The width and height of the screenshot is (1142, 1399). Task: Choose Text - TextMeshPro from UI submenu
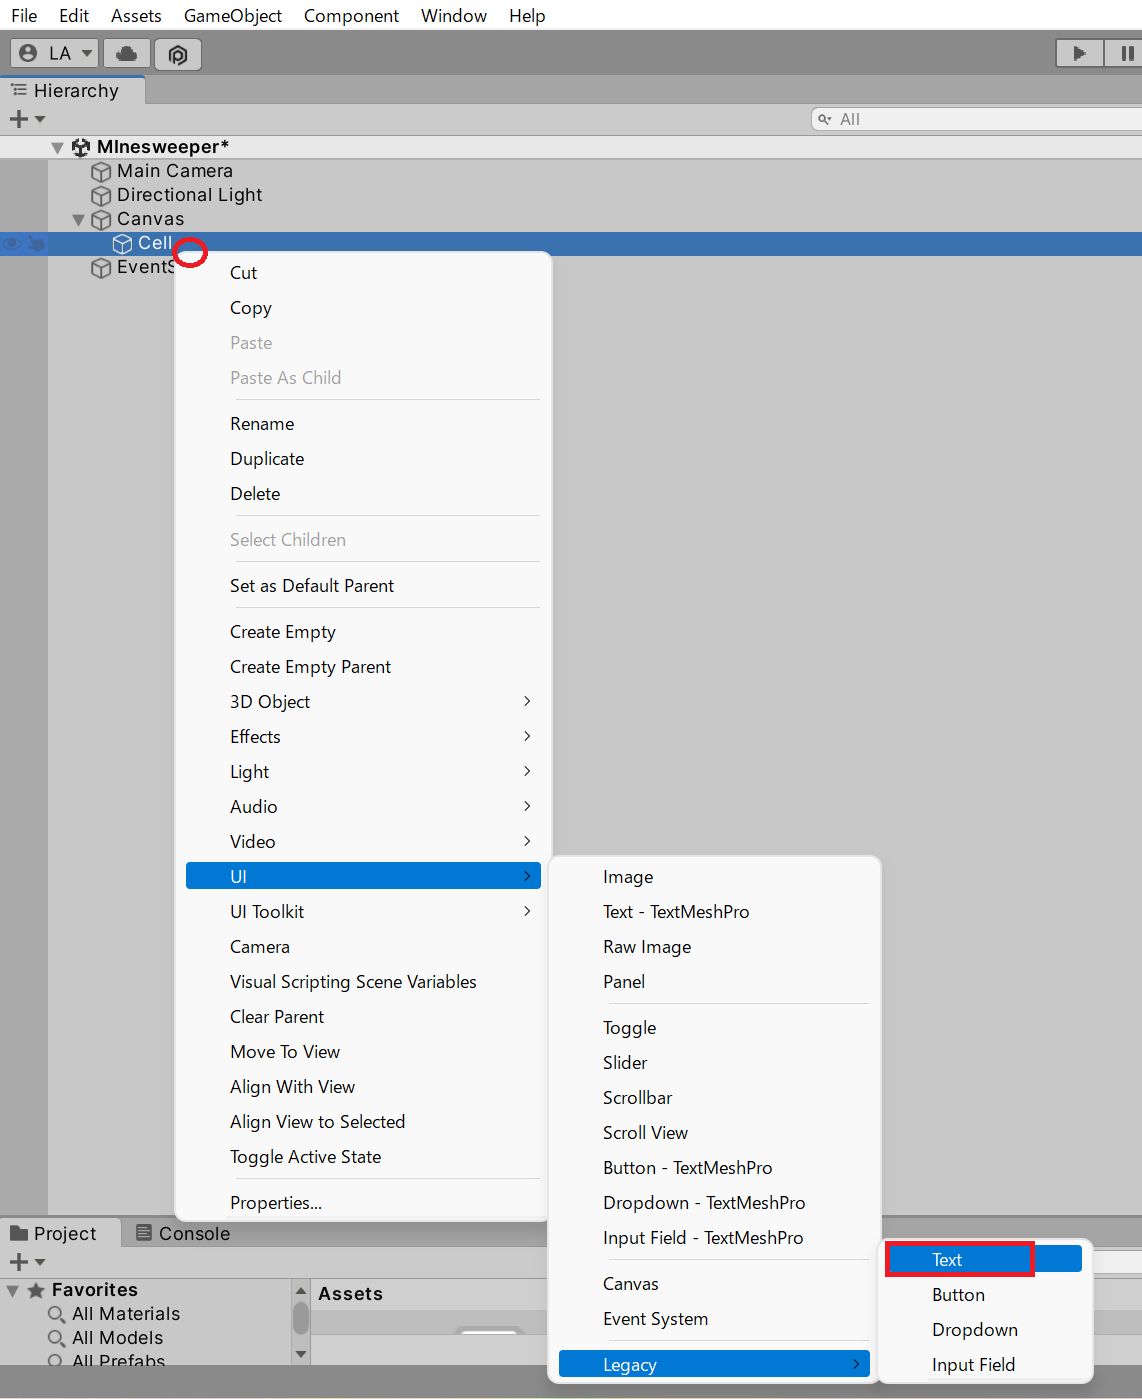point(676,912)
